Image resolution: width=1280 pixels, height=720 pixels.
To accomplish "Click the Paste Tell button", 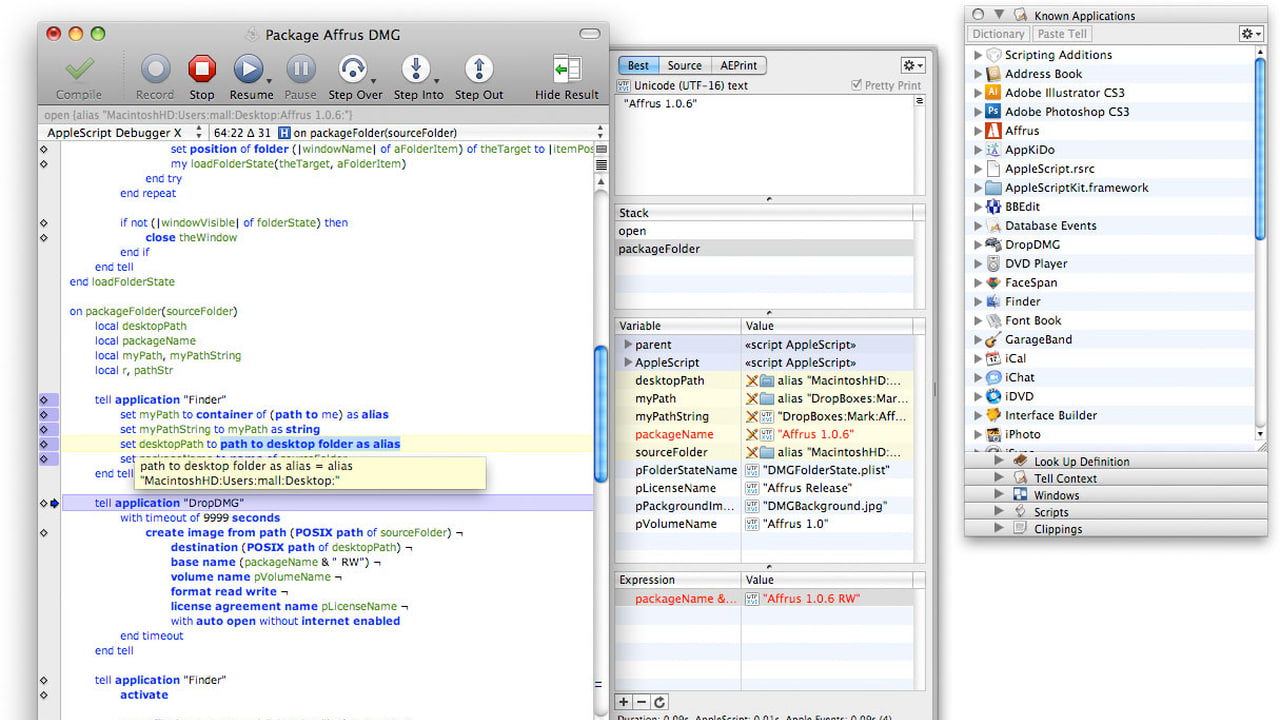I will [1062, 34].
